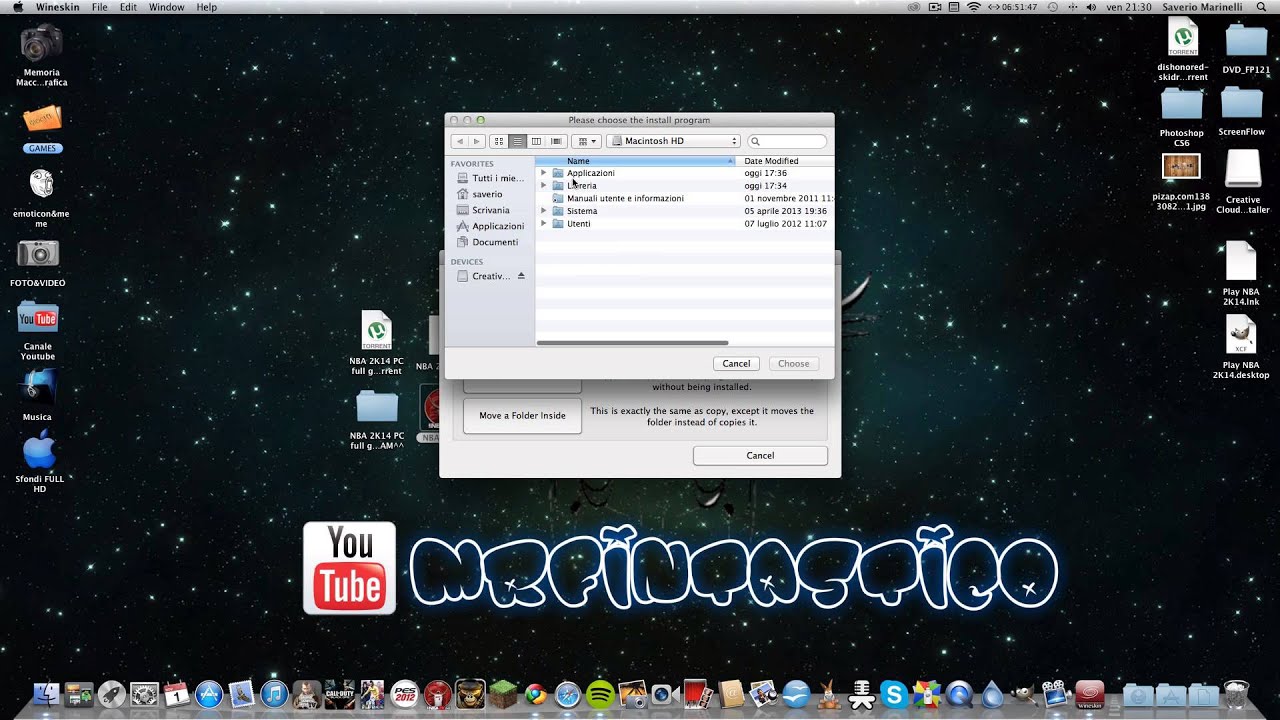Open iTunes from the Dock
The image size is (1280, 720).
tap(273, 694)
